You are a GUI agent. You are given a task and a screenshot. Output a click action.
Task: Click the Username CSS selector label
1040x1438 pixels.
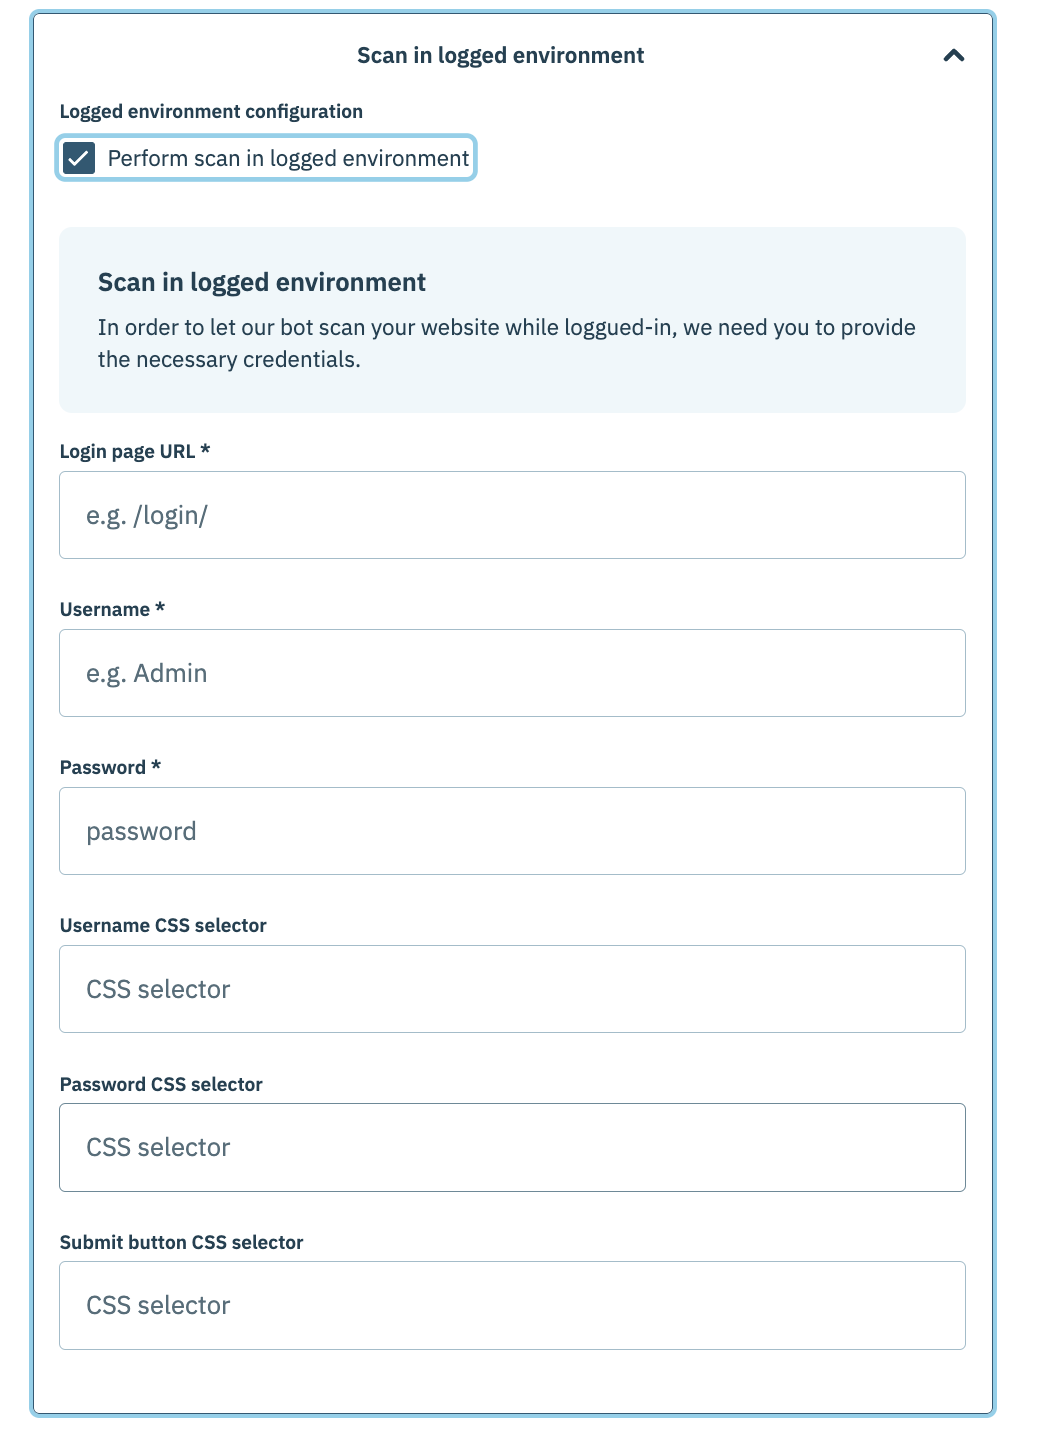point(163,925)
